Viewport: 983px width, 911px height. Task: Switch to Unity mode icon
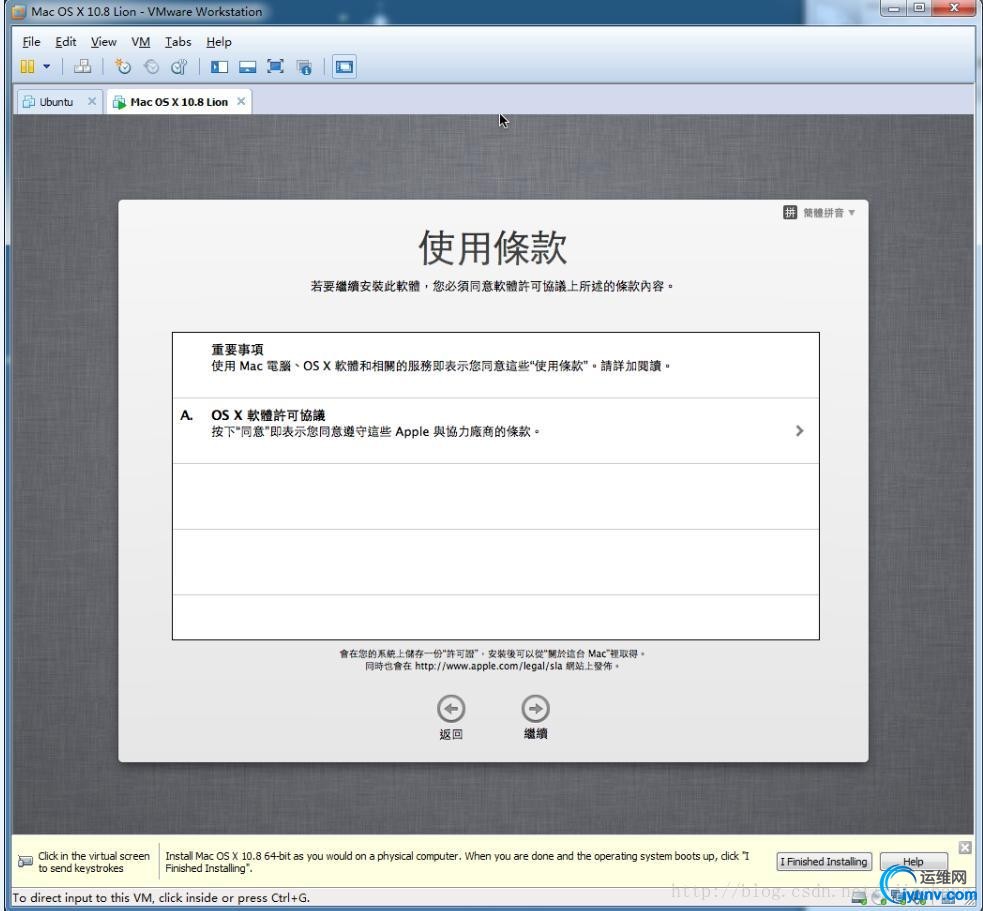[x=304, y=67]
